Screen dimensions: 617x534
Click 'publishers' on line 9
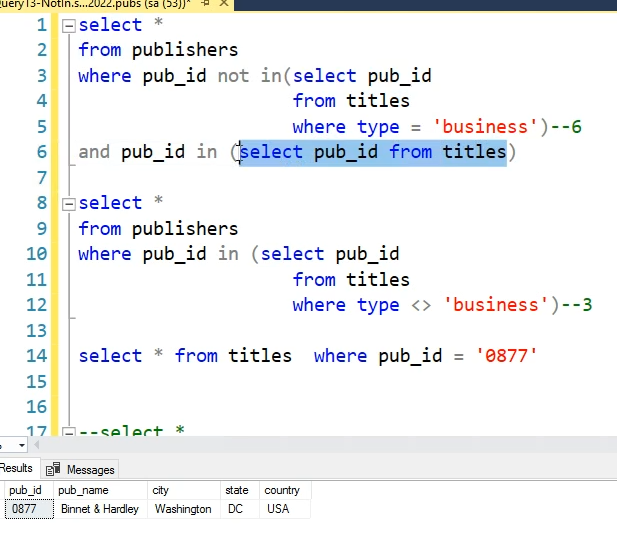click(x=185, y=229)
